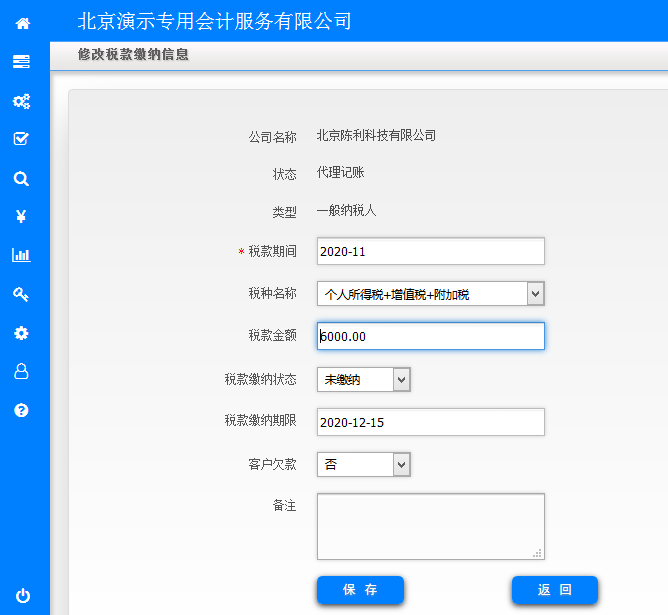Click the 客户欠款 label
This screenshot has height=615, width=668.
(x=272, y=464)
